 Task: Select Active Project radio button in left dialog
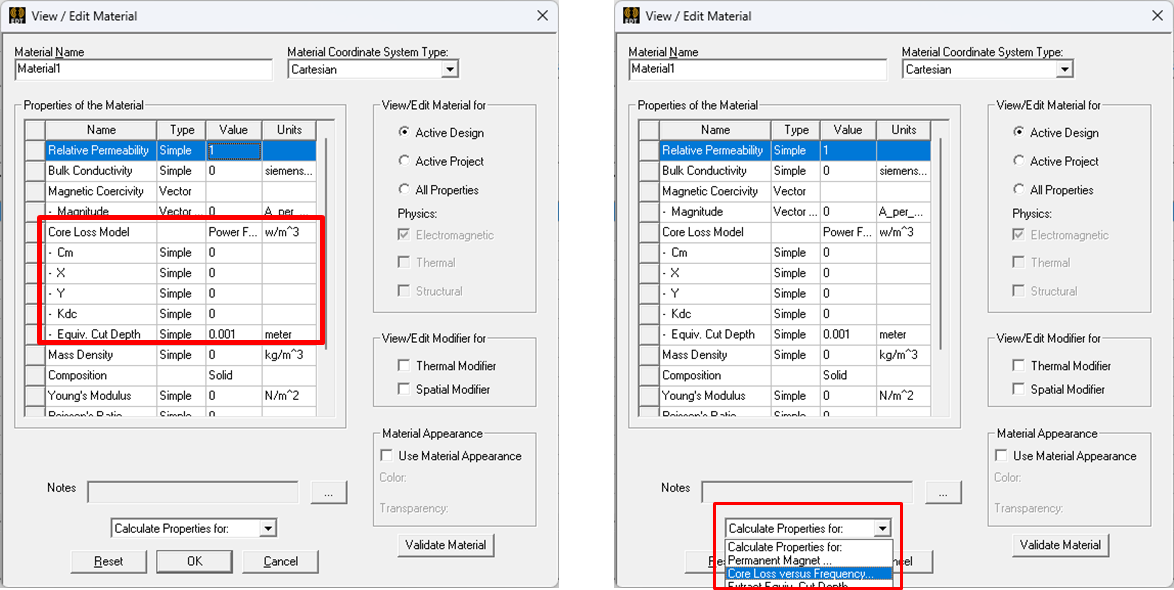point(405,161)
